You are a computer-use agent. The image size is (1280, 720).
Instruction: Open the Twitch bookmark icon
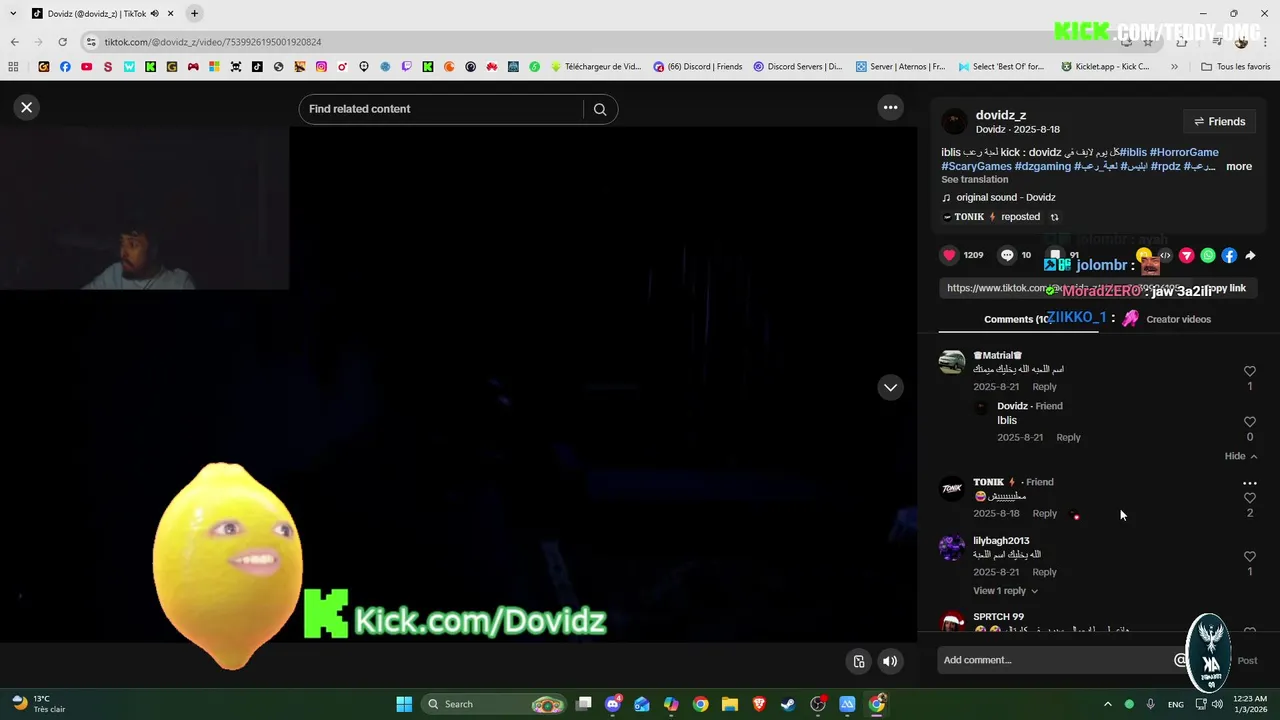tap(406, 67)
